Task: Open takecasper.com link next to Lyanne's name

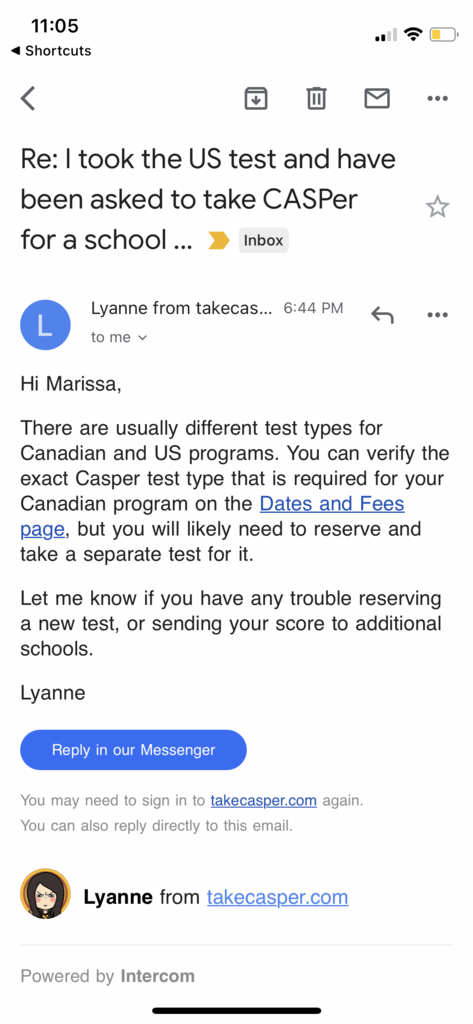Action: [x=278, y=897]
